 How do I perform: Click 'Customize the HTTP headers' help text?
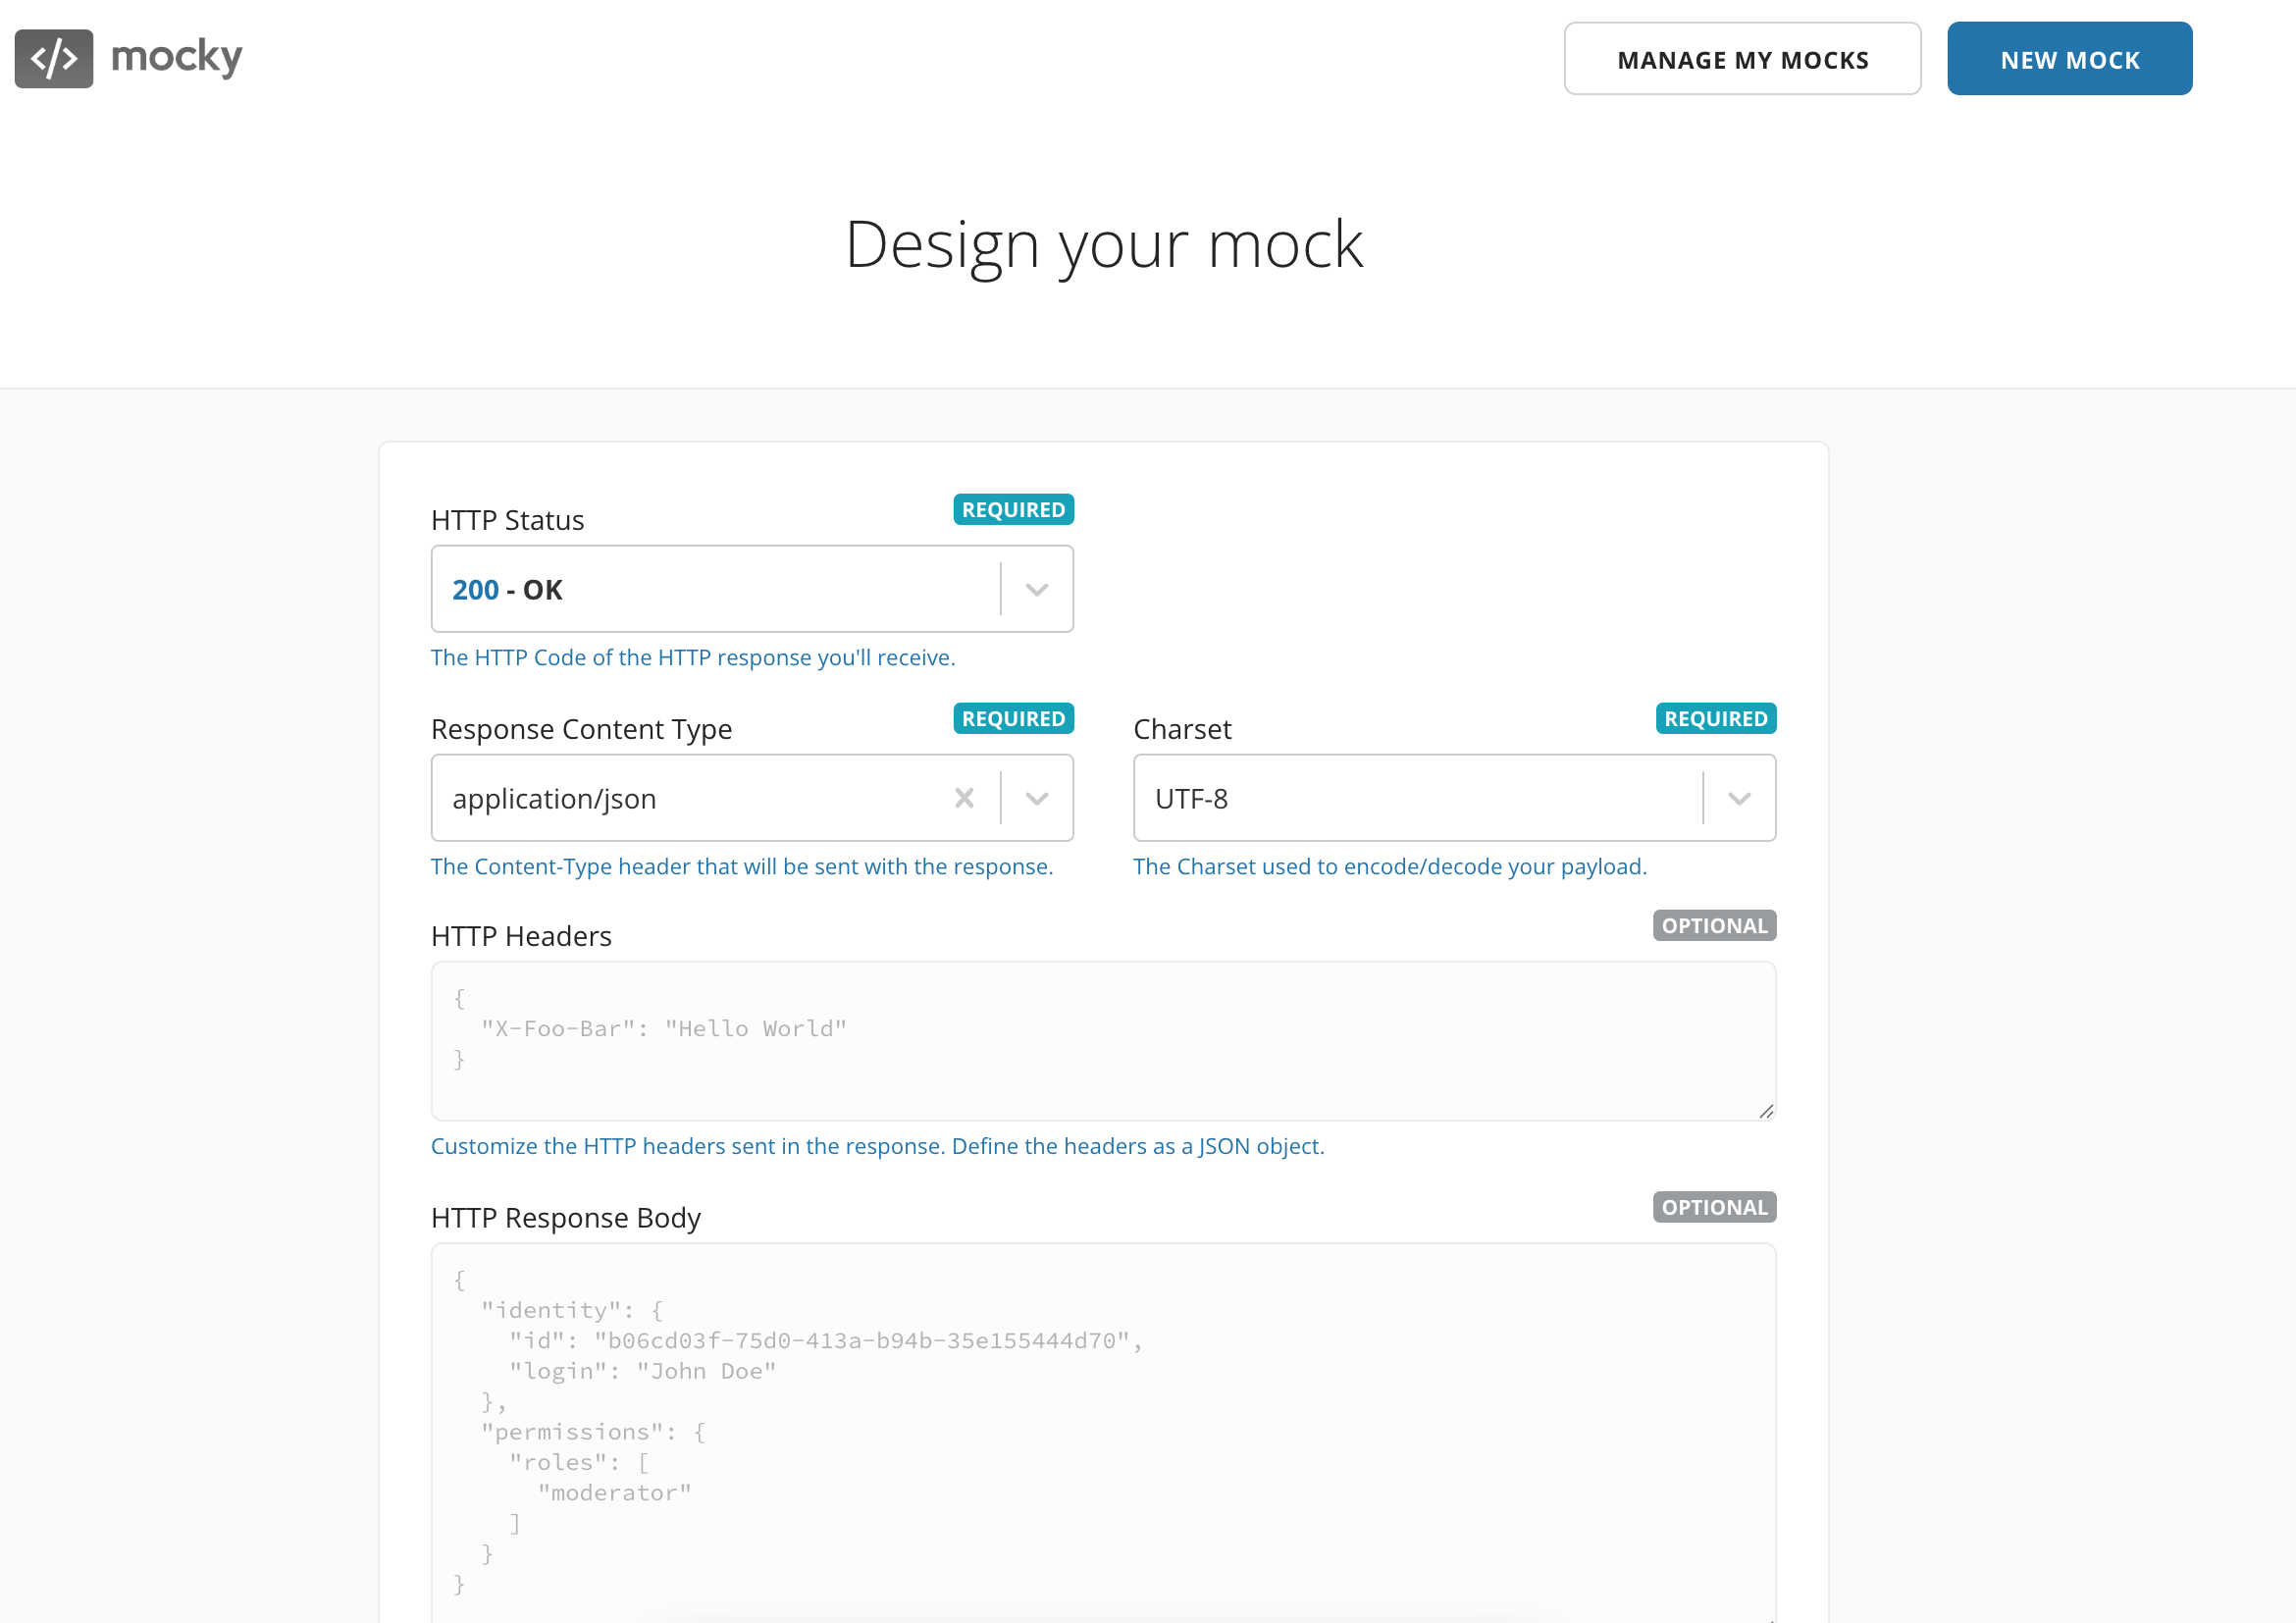click(877, 1146)
